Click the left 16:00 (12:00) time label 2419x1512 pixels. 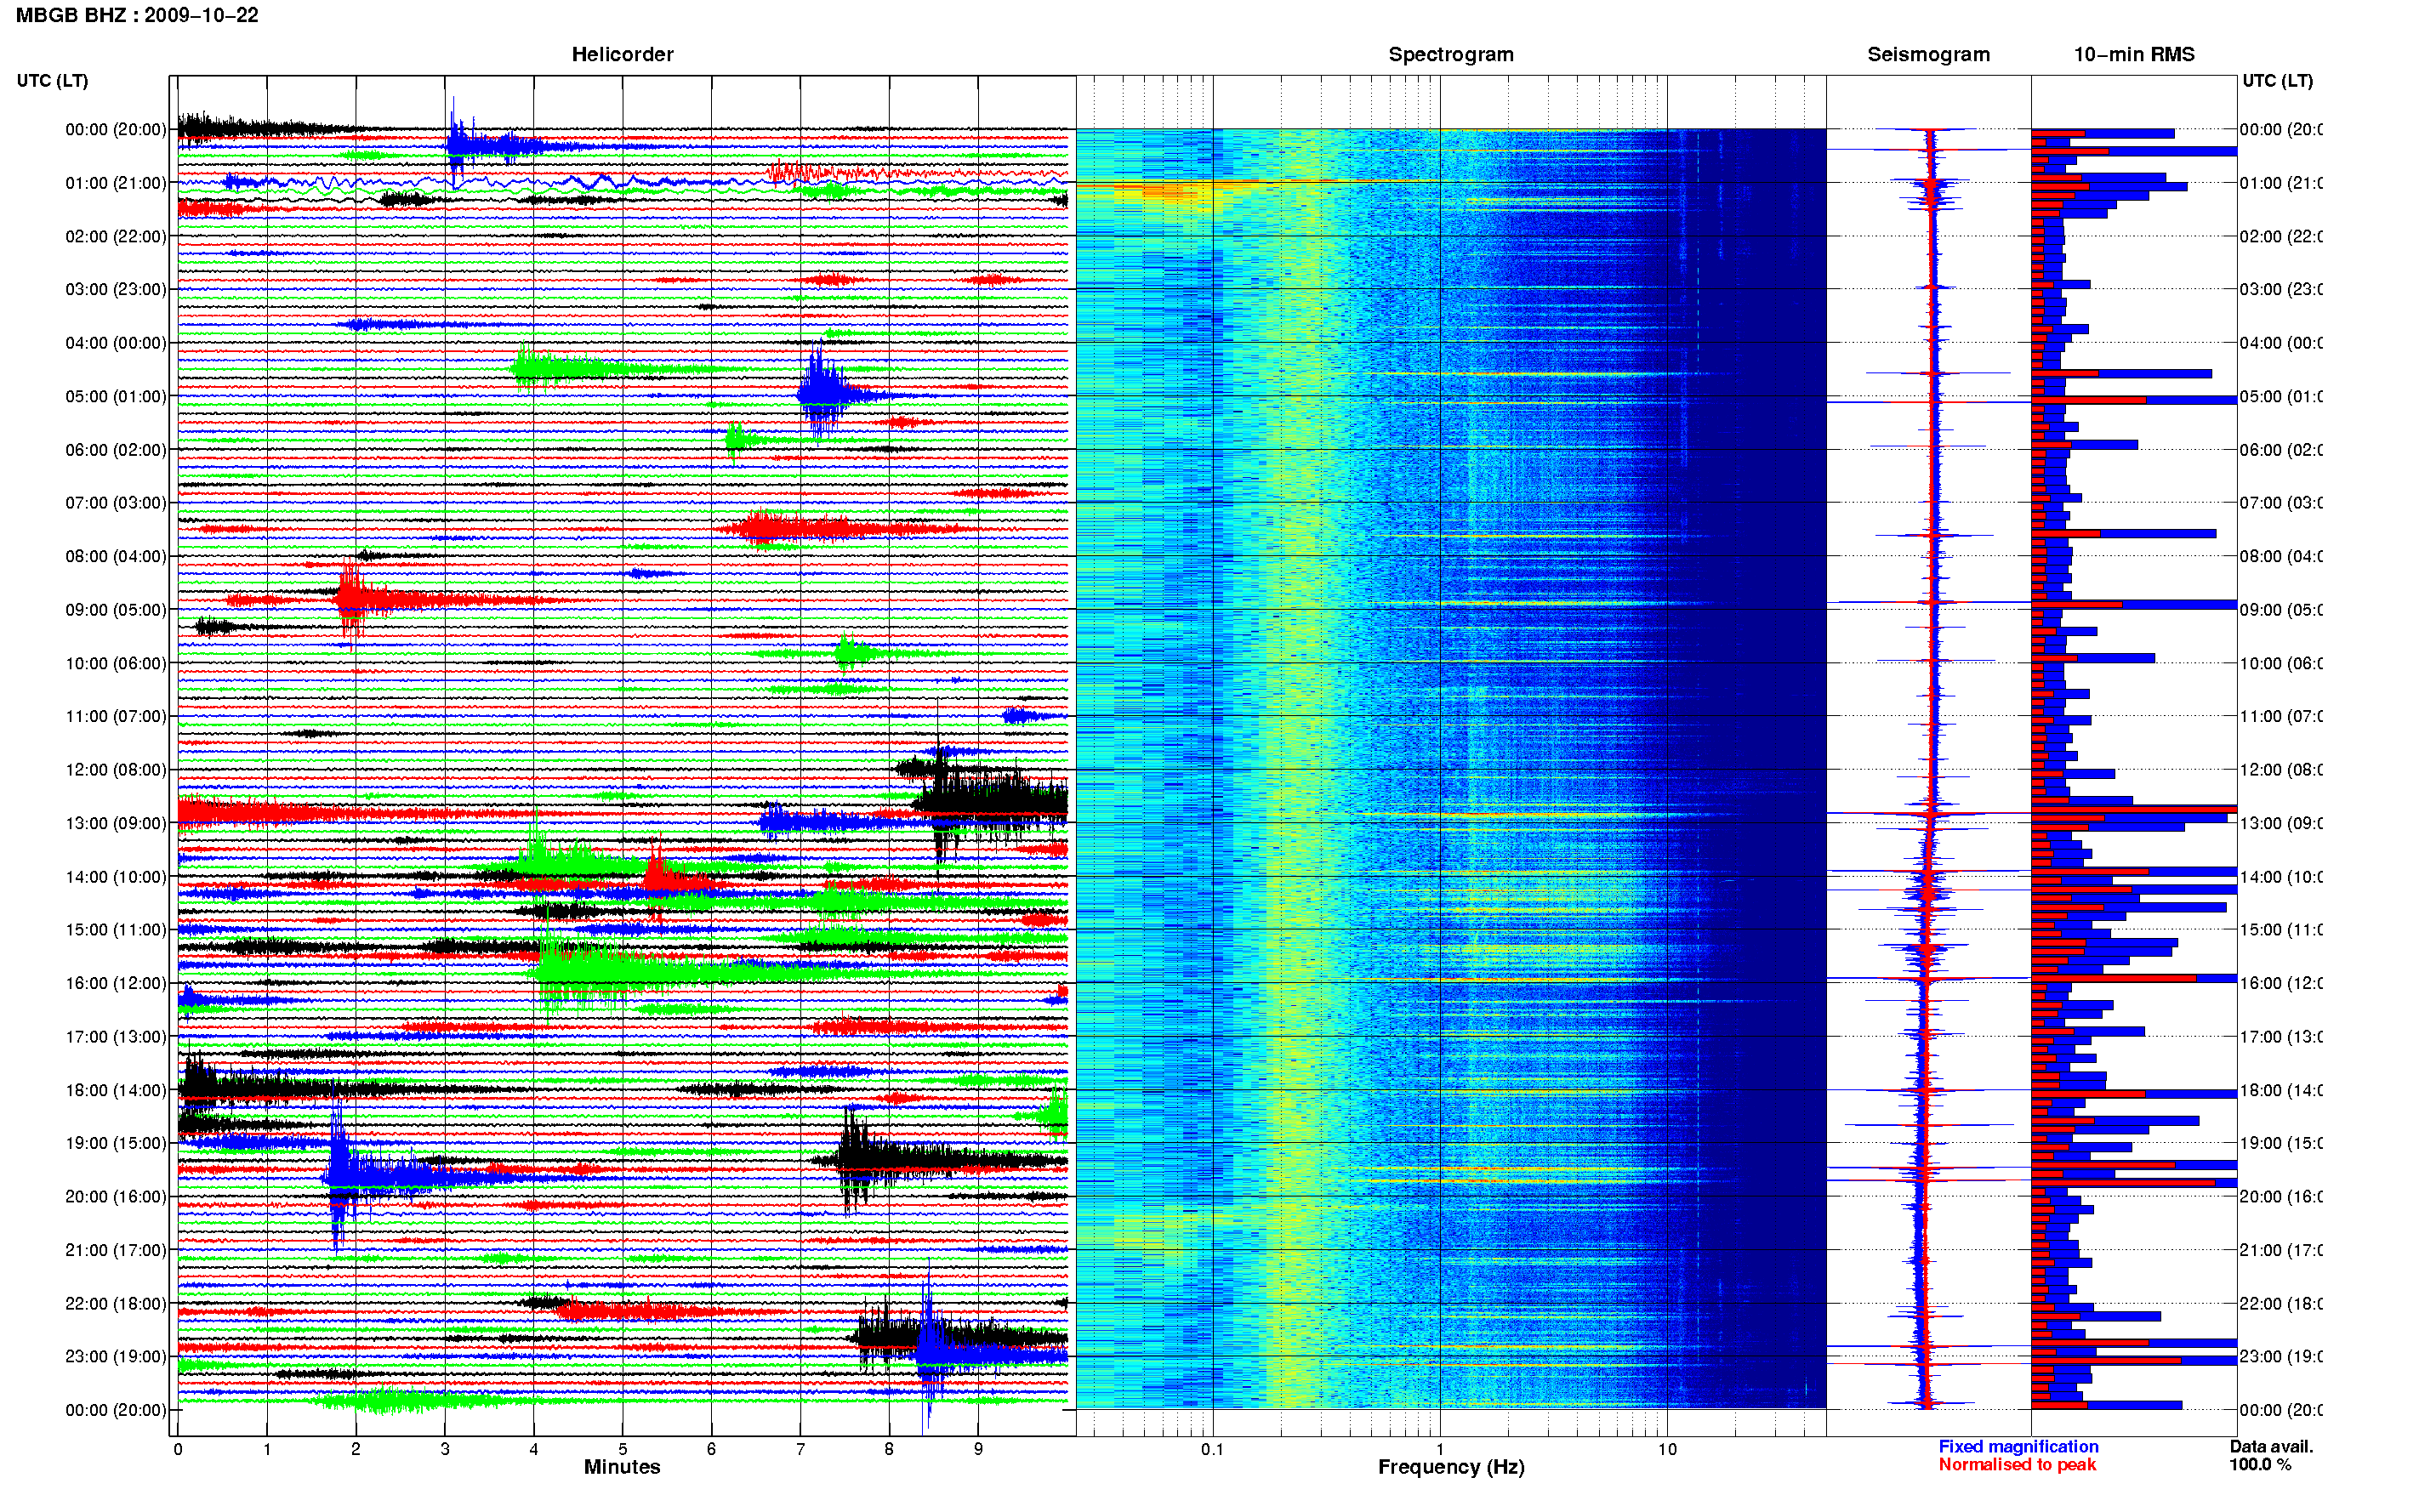click(116, 983)
